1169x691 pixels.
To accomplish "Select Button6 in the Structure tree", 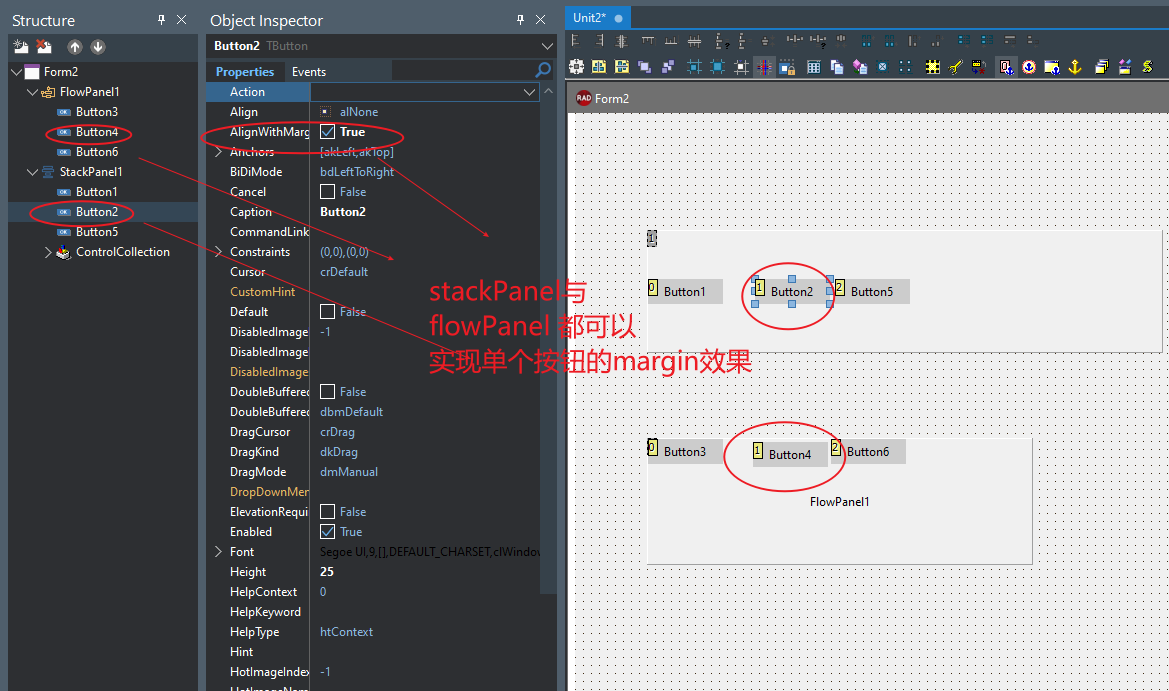I will [97, 152].
